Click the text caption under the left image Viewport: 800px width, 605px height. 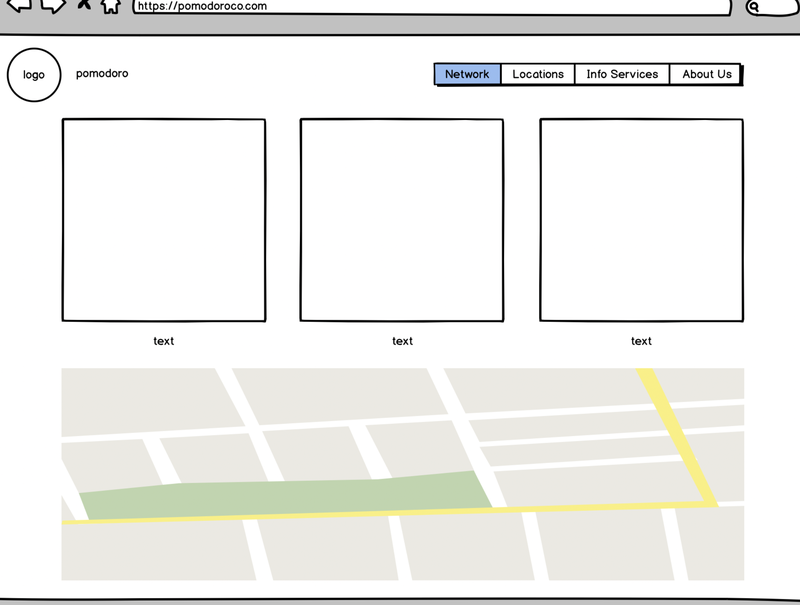pos(162,341)
